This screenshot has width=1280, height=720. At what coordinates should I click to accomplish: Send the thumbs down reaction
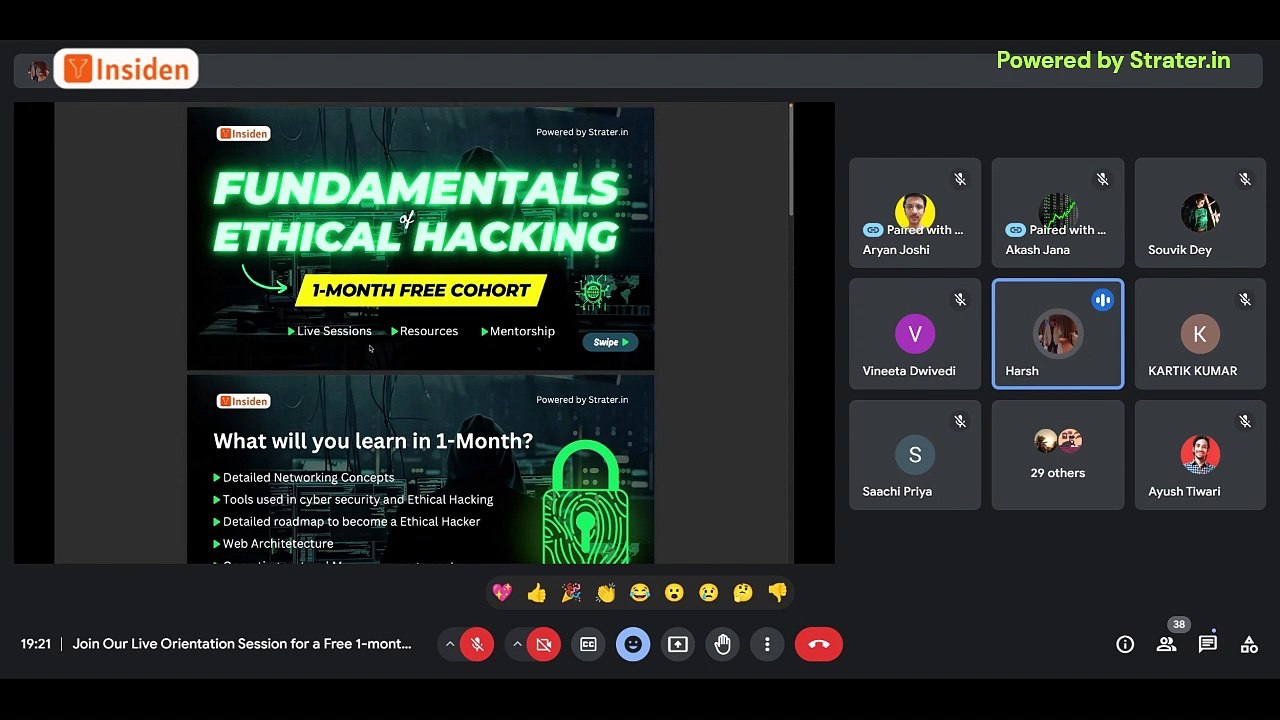coord(778,593)
